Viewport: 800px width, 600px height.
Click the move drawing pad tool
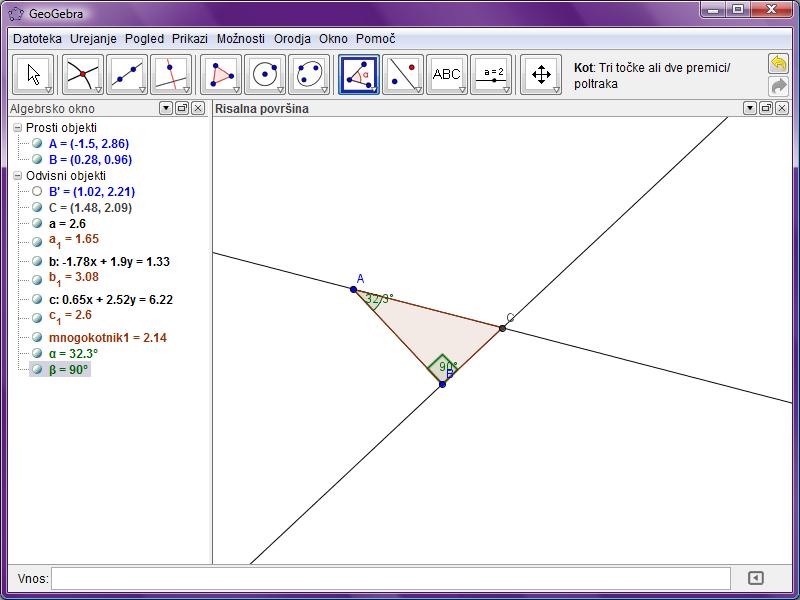541,74
